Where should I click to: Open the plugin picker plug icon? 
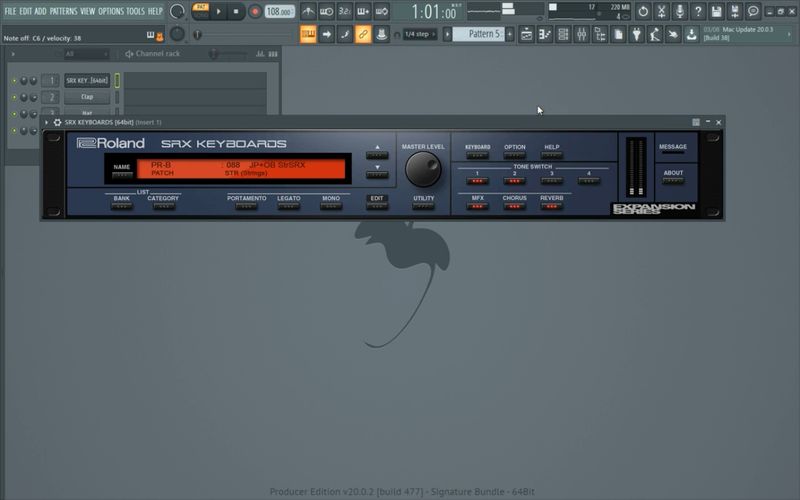[637, 34]
